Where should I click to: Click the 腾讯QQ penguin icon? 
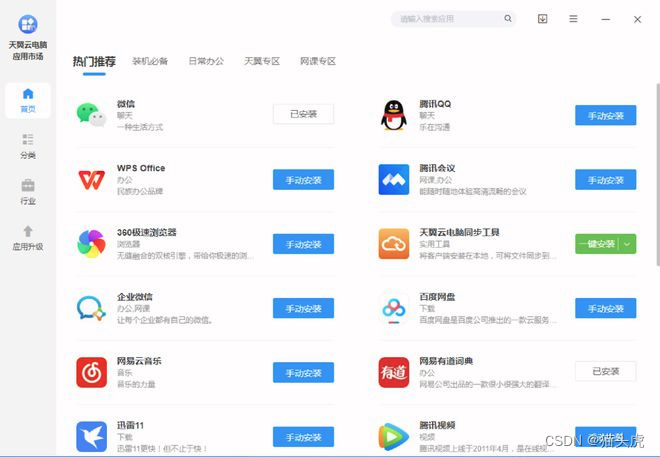[x=394, y=115]
